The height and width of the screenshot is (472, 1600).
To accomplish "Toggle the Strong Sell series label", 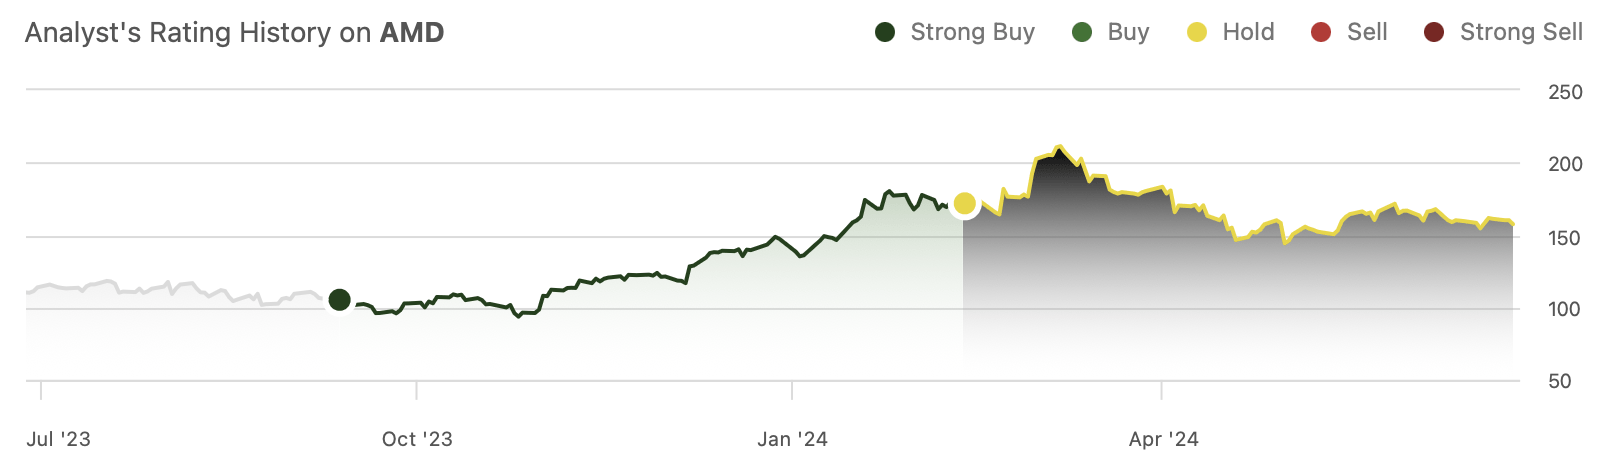I will [1520, 33].
